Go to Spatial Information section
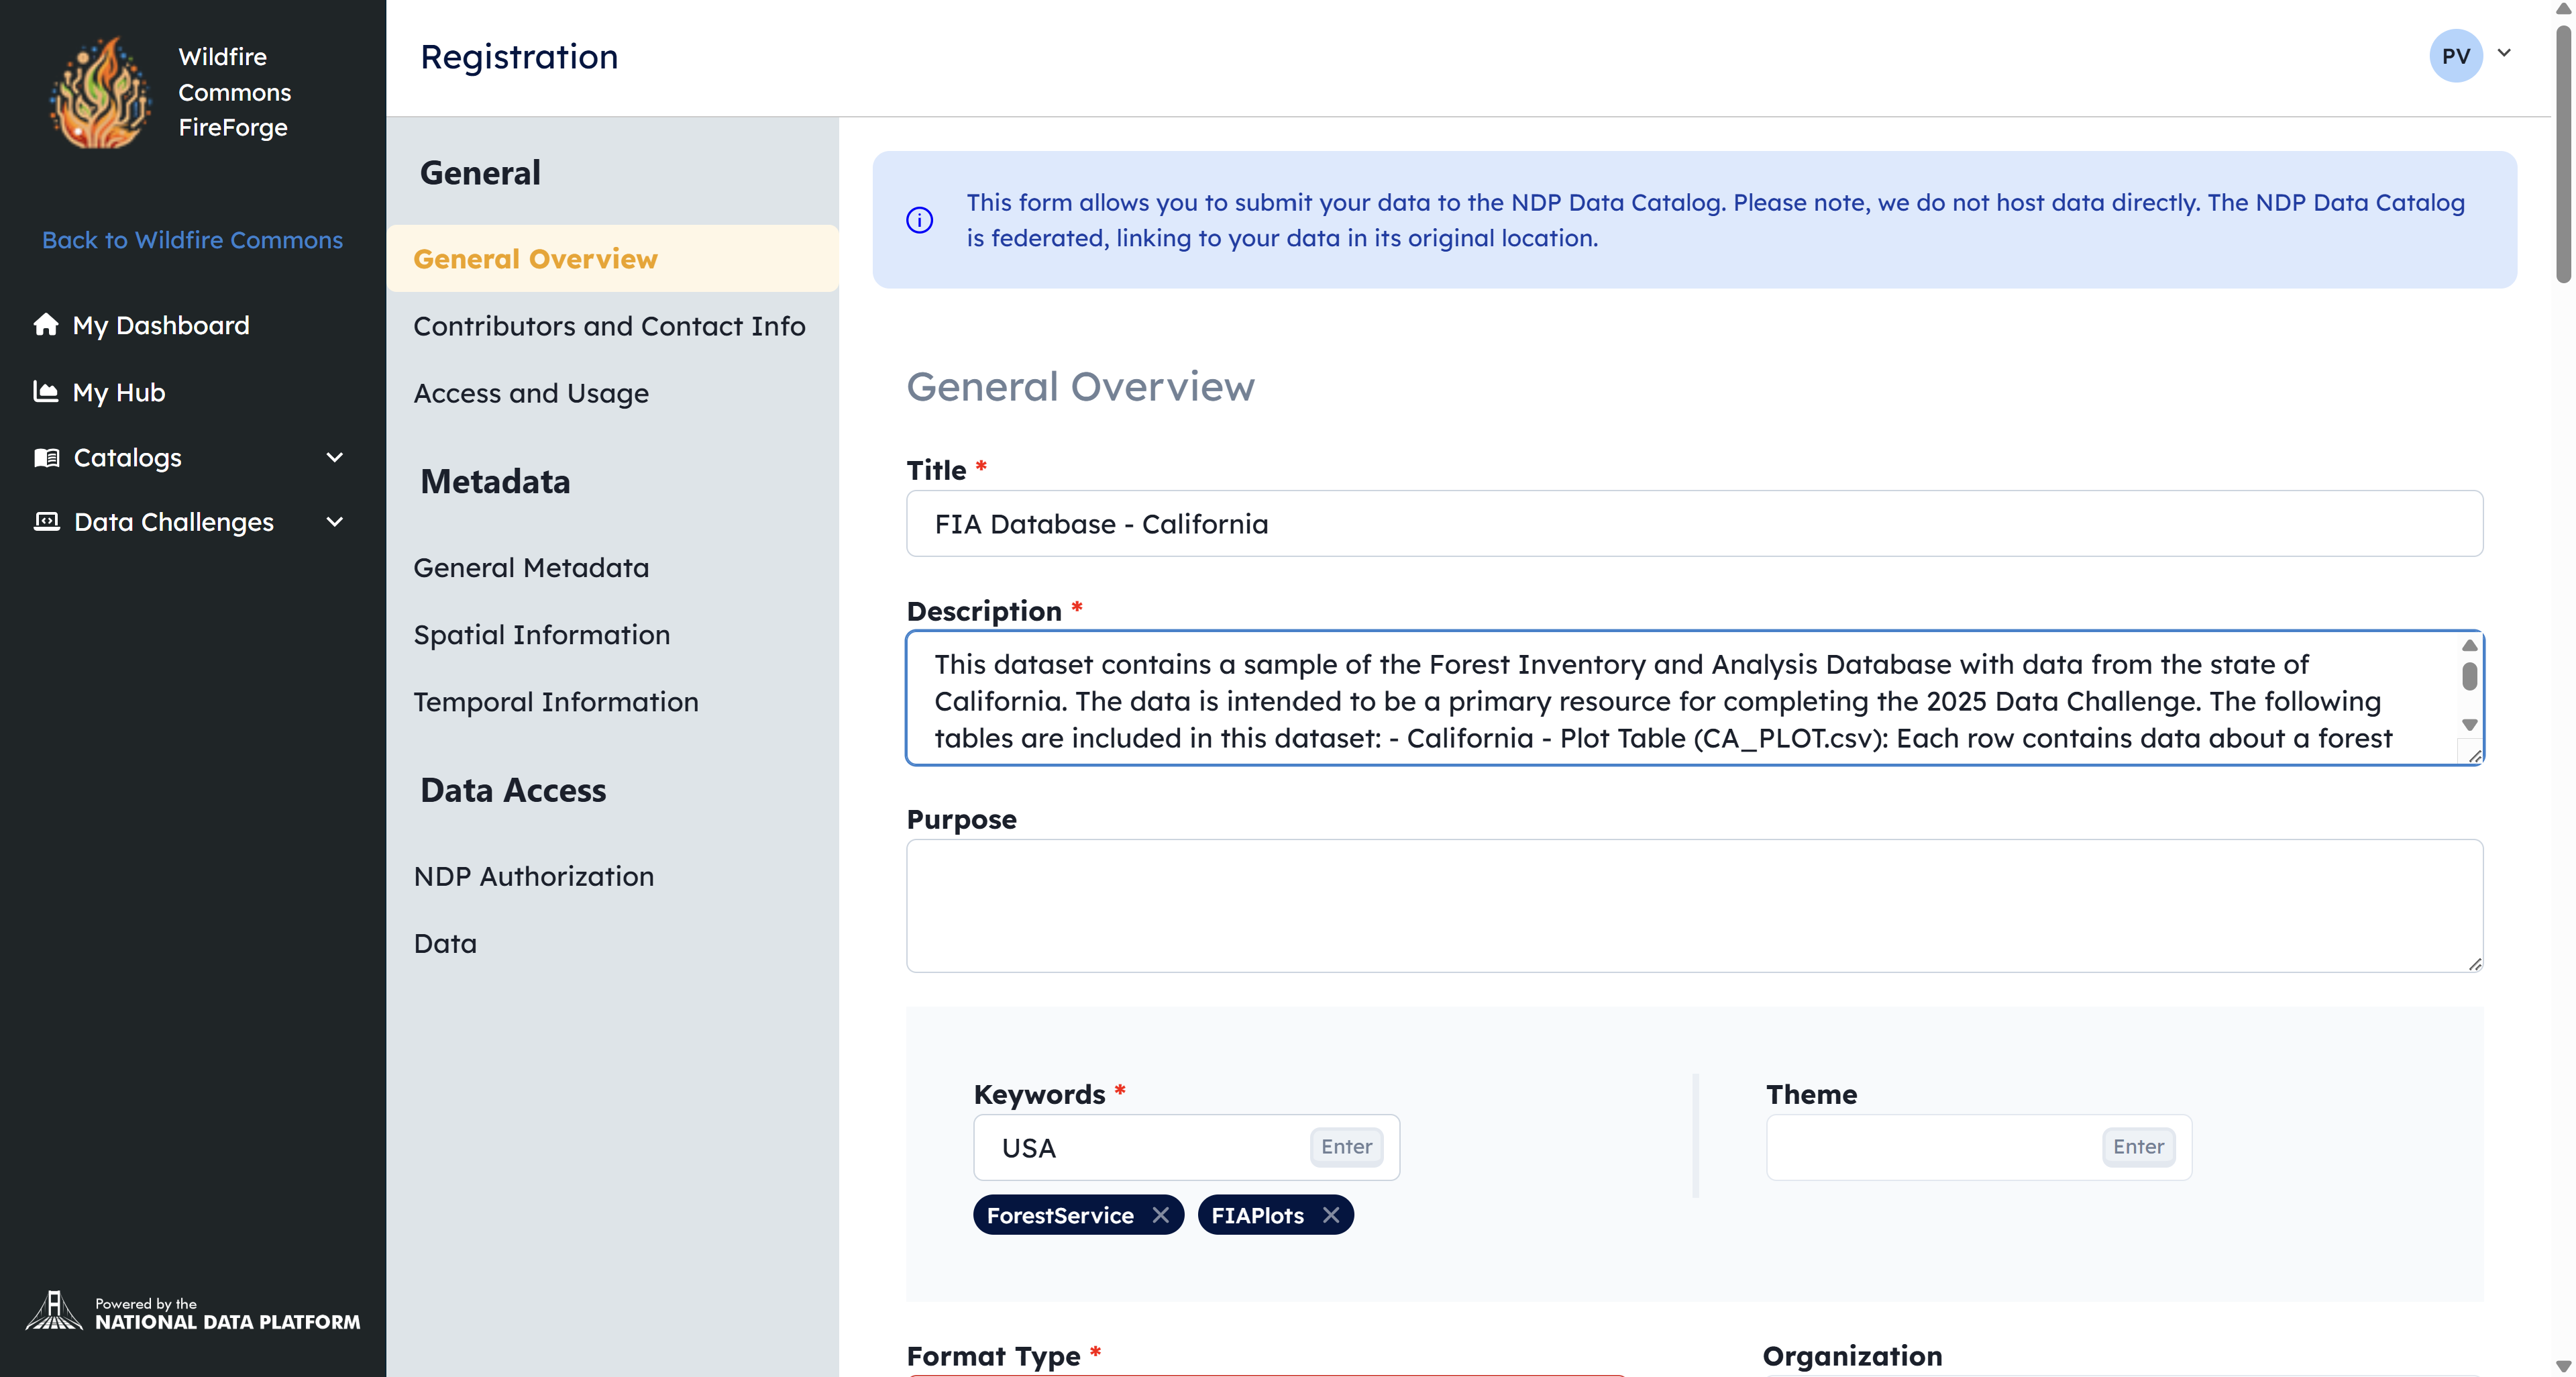 [x=541, y=634]
